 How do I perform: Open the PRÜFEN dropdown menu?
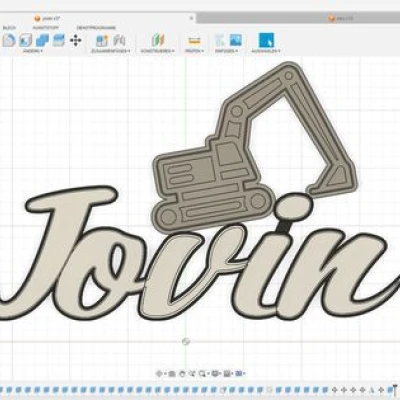coord(194,51)
